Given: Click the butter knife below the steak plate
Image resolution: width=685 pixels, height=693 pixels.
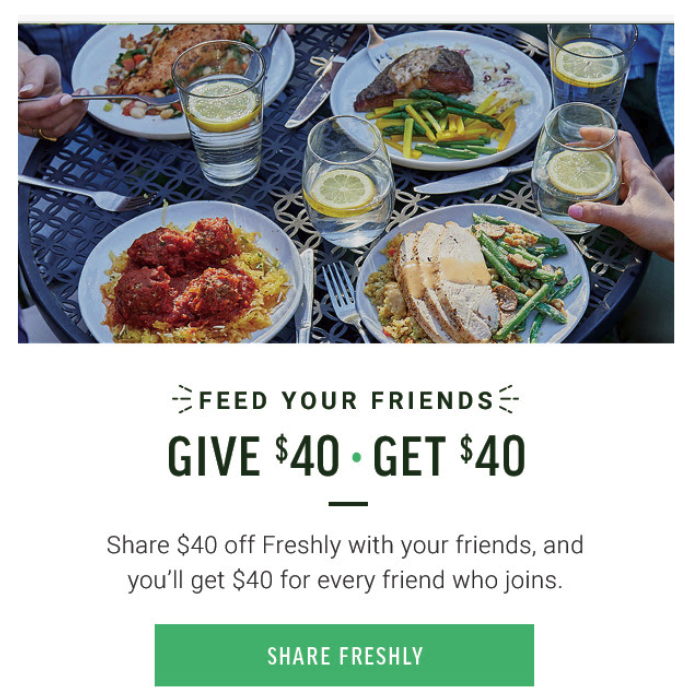Looking at the screenshot, I should [473, 179].
